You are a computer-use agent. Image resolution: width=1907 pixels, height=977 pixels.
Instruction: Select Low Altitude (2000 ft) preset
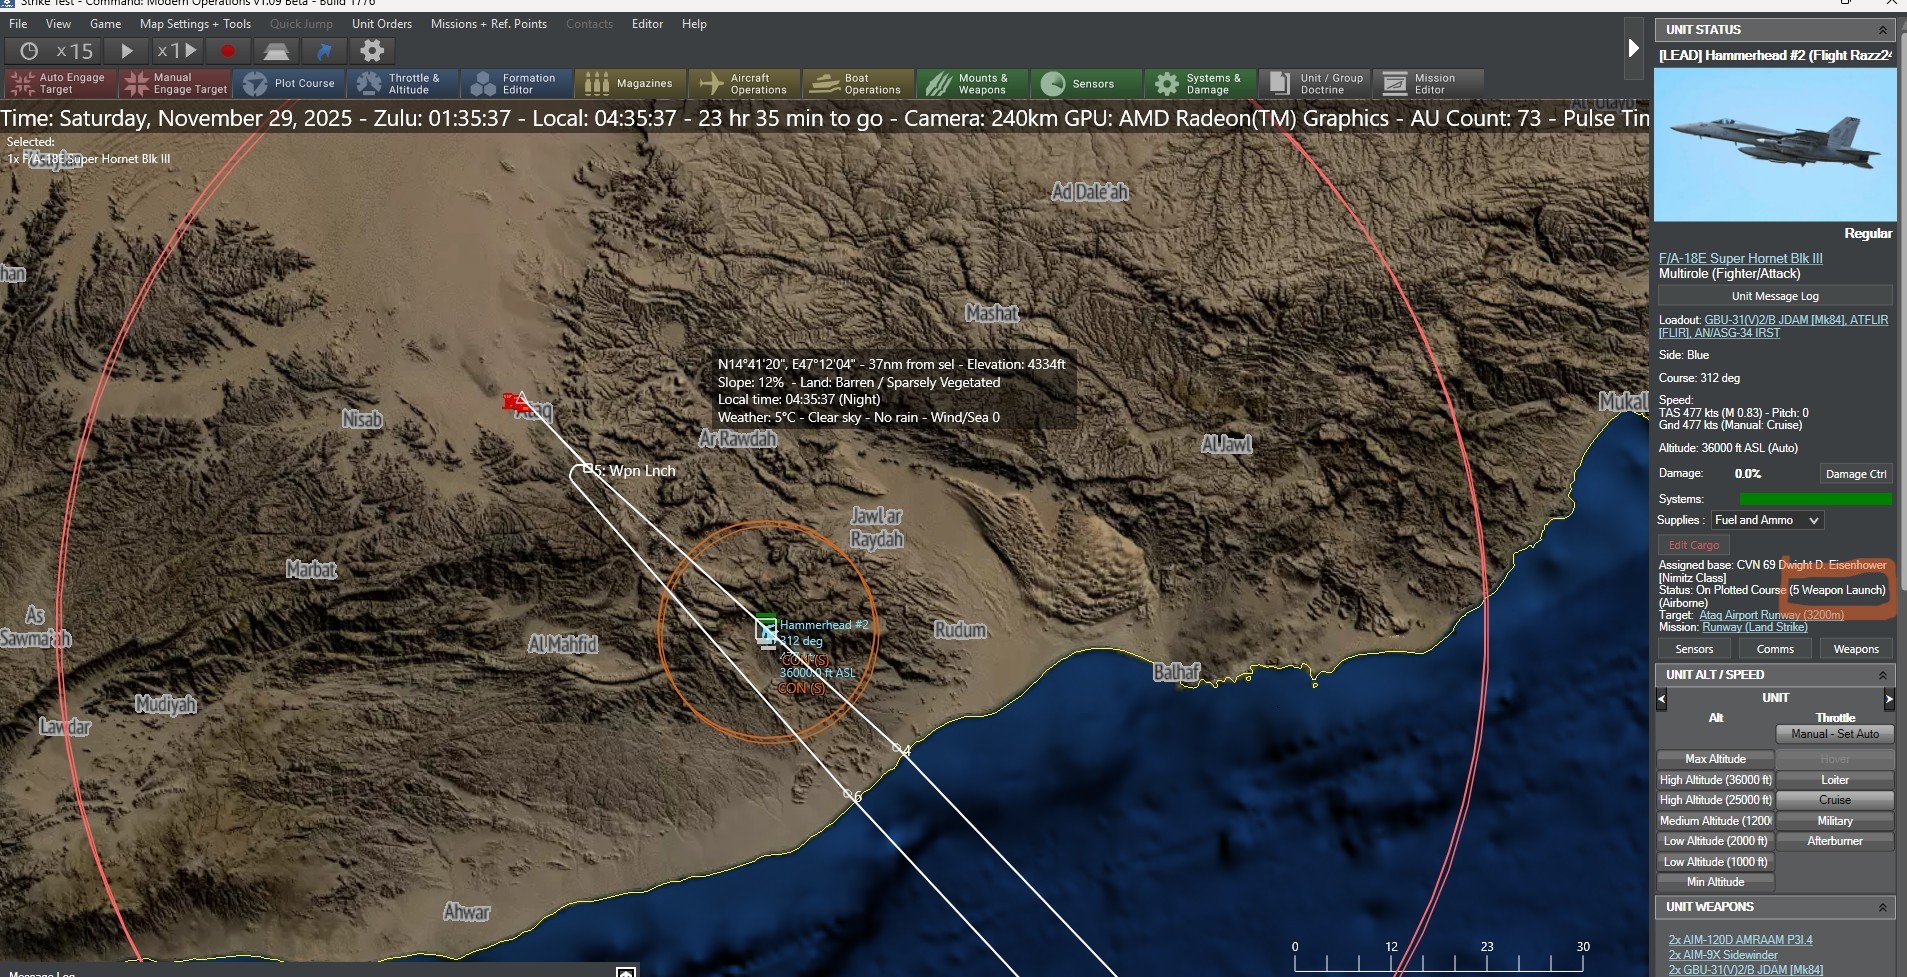1715,841
